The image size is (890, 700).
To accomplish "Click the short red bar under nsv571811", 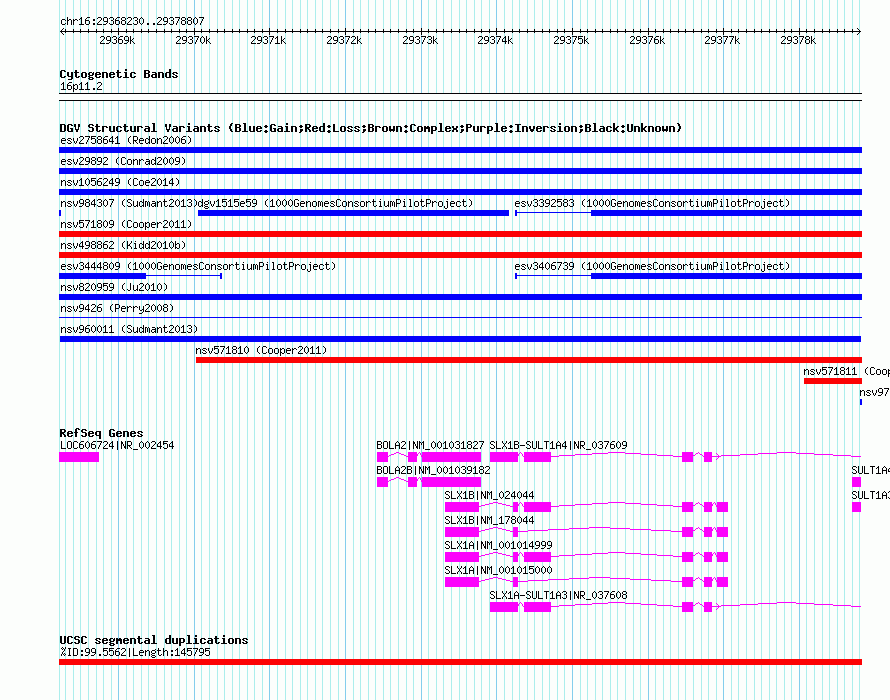I will 833,381.
